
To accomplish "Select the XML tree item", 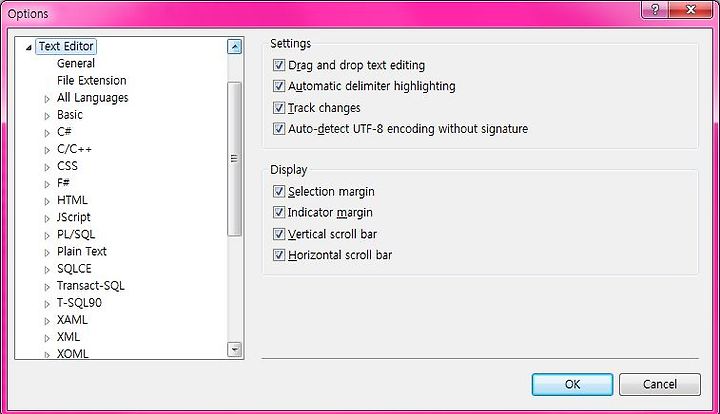I will tap(68, 337).
